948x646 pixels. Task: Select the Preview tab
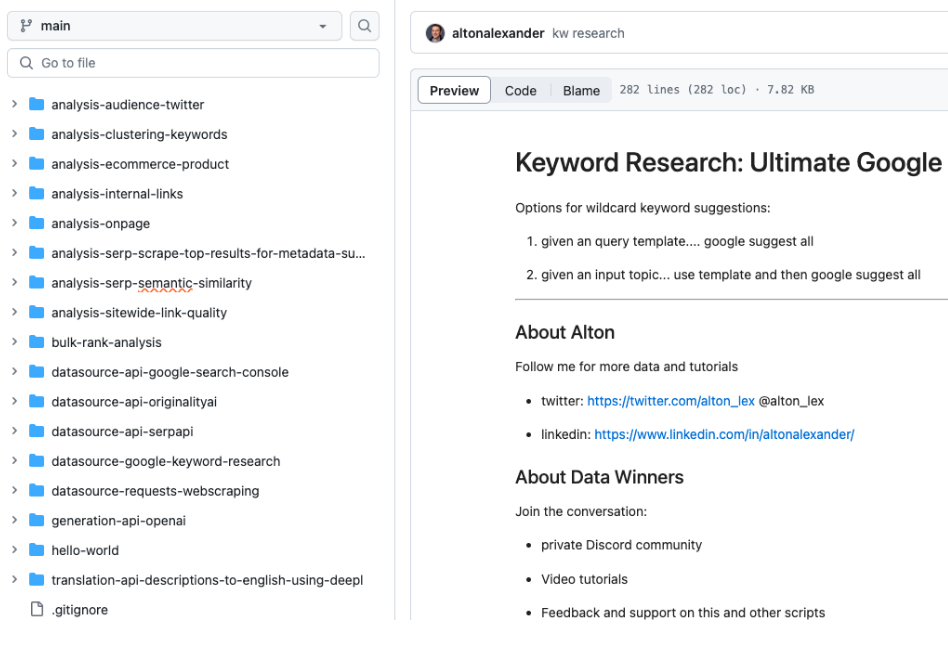tap(454, 90)
